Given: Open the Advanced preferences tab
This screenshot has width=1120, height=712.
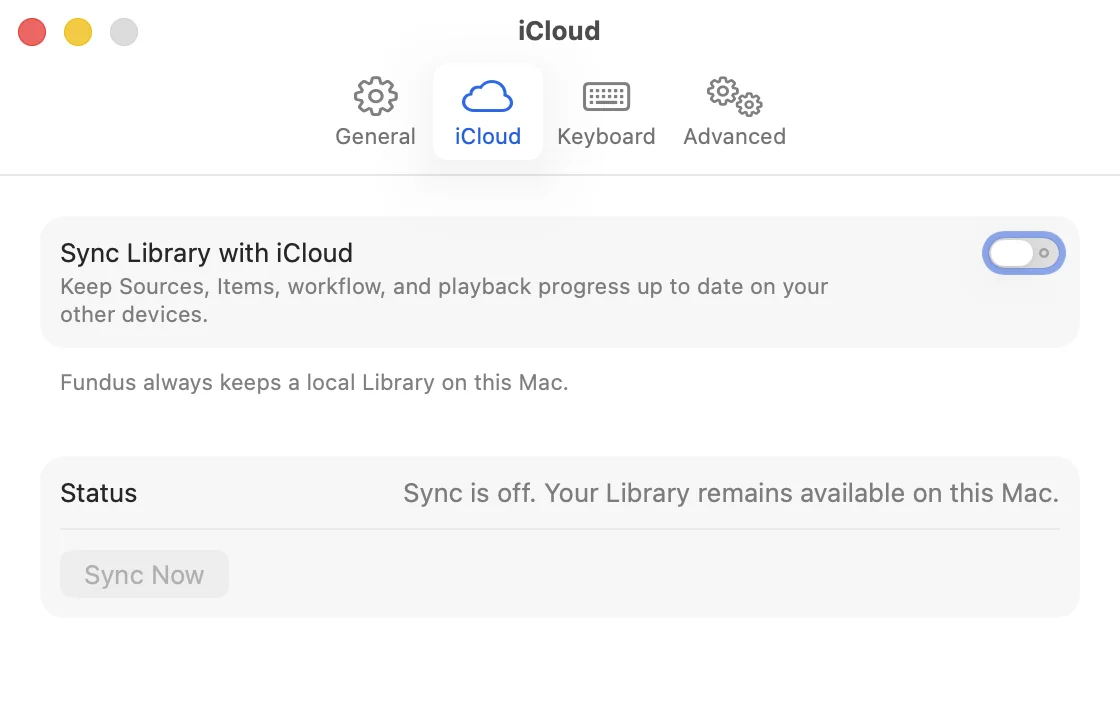Looking at the screenshot, I should (734, 112).
